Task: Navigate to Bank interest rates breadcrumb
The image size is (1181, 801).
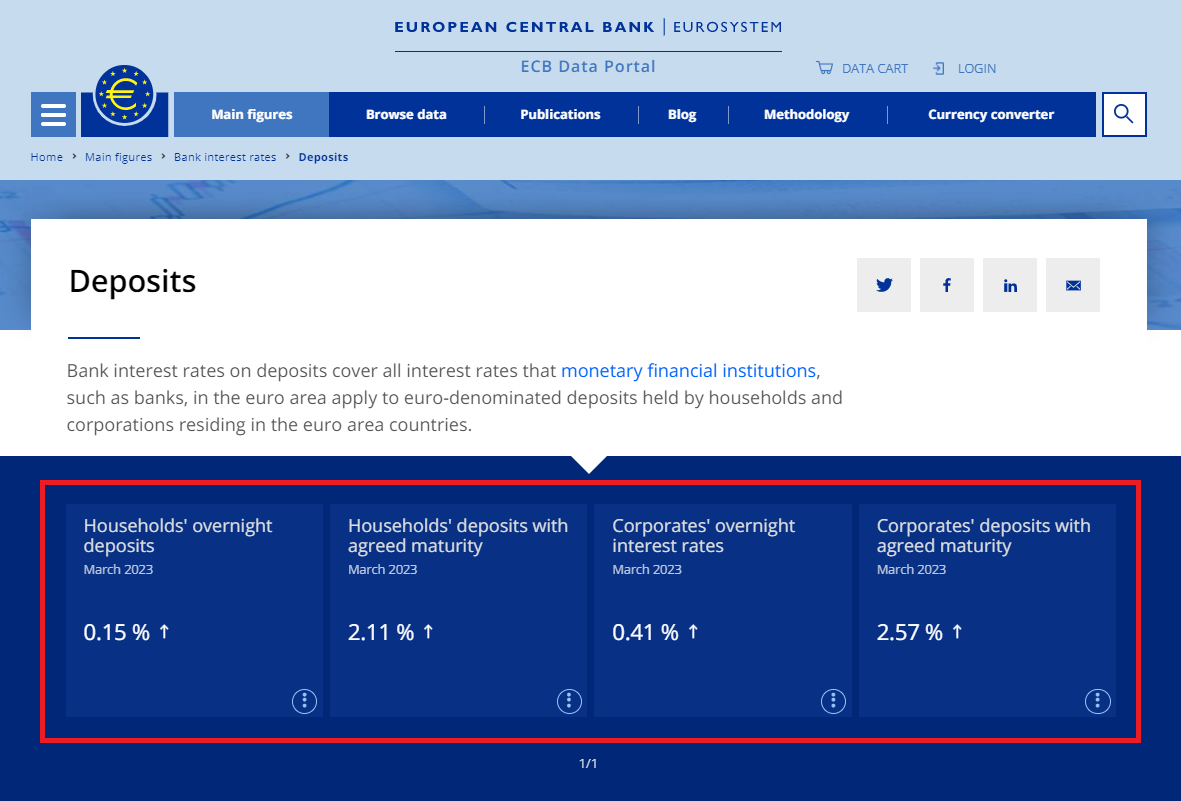Action: pyautogui.click(x=225, y=157)
